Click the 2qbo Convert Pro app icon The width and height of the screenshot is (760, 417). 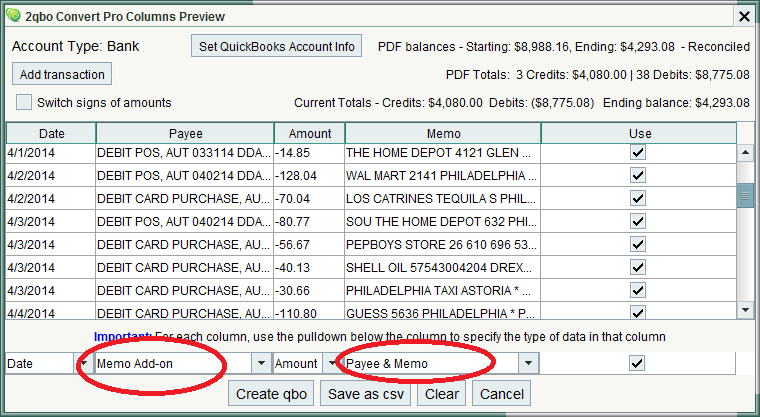12,15
